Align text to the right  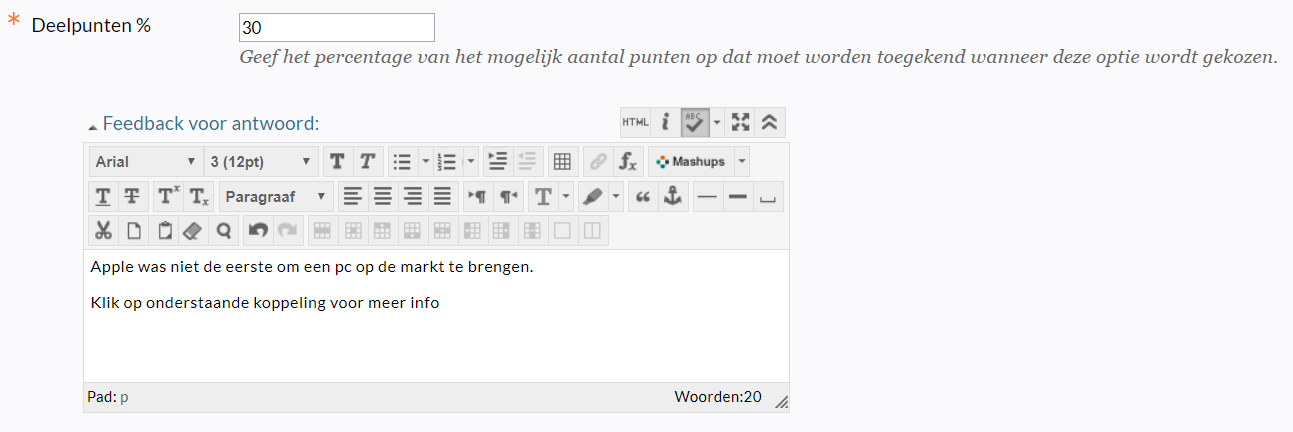coord(412,196)
